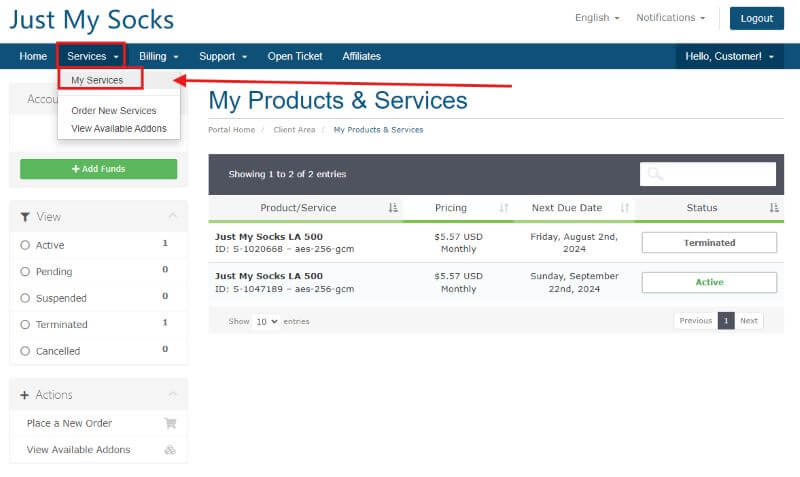Click the Next Due Date column header
The image size is (800, 477).
tap(567, 208)
